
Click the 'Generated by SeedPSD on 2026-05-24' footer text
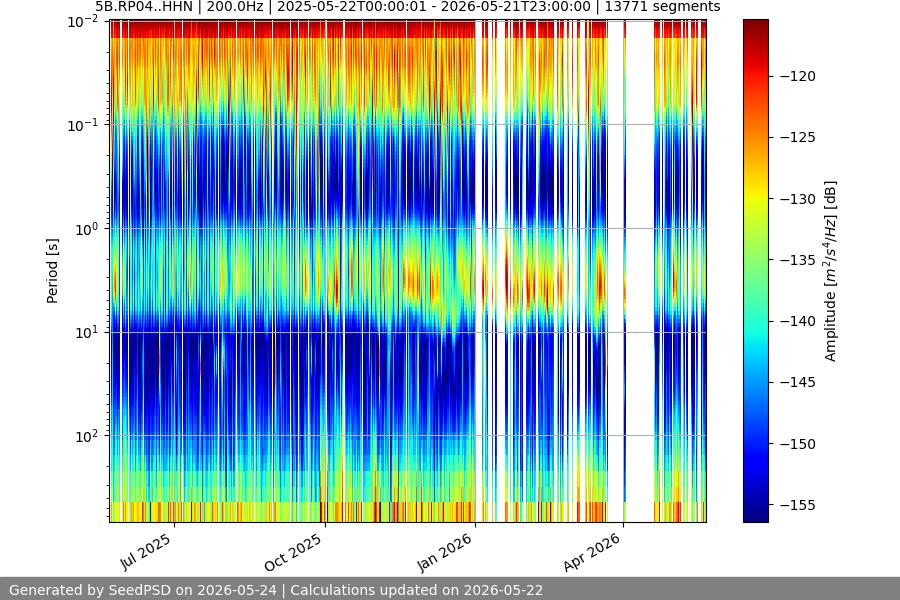tap(143, 590)
